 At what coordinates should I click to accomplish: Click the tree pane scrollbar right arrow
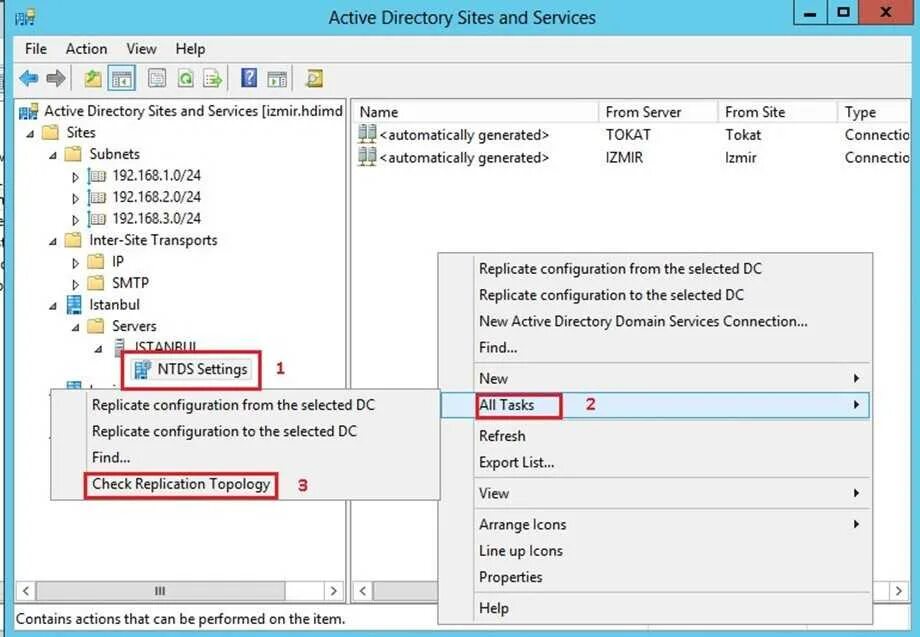tap(334, 591)
